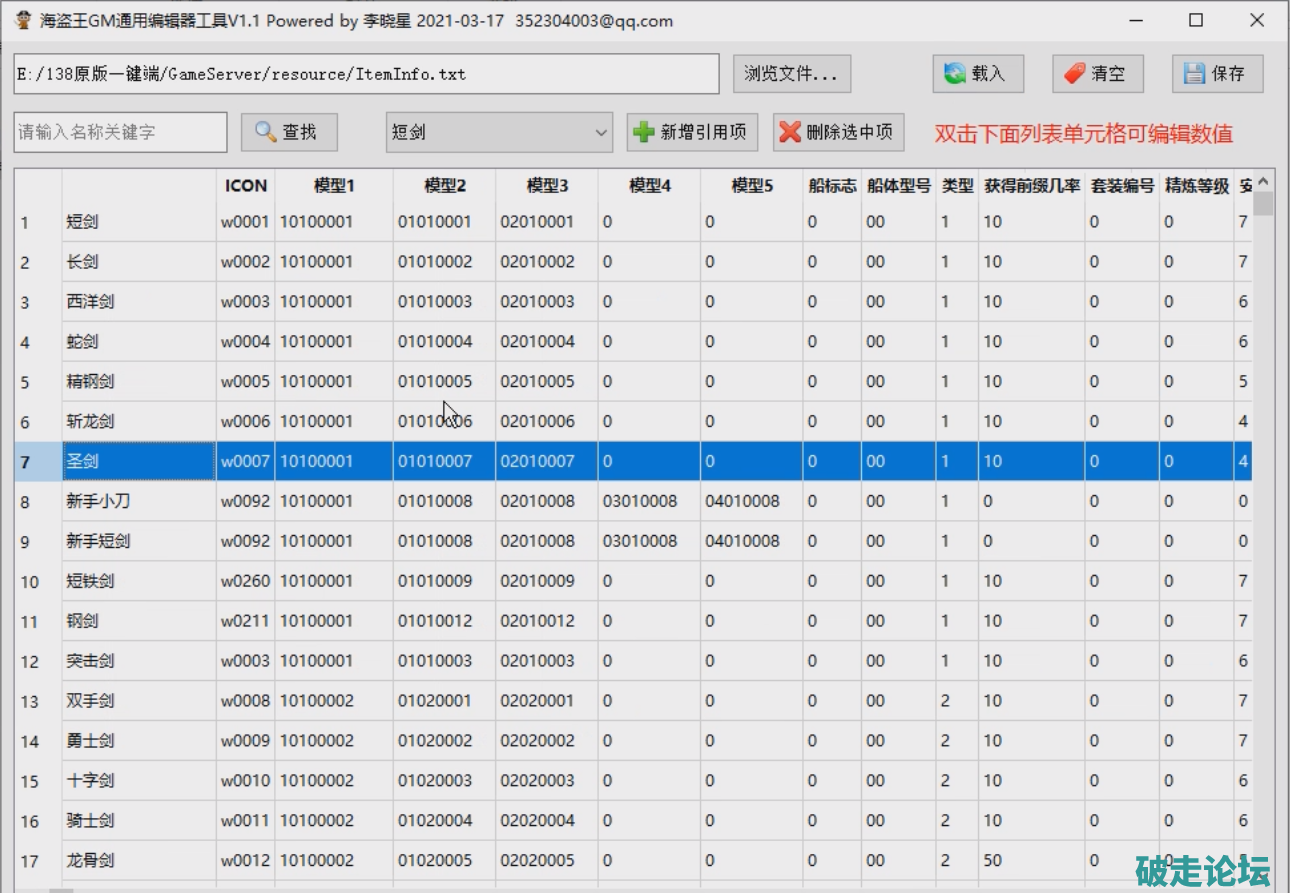Select row 17 named 龙骨剑
The image size is (1290, 893).
tap(138, 860)
